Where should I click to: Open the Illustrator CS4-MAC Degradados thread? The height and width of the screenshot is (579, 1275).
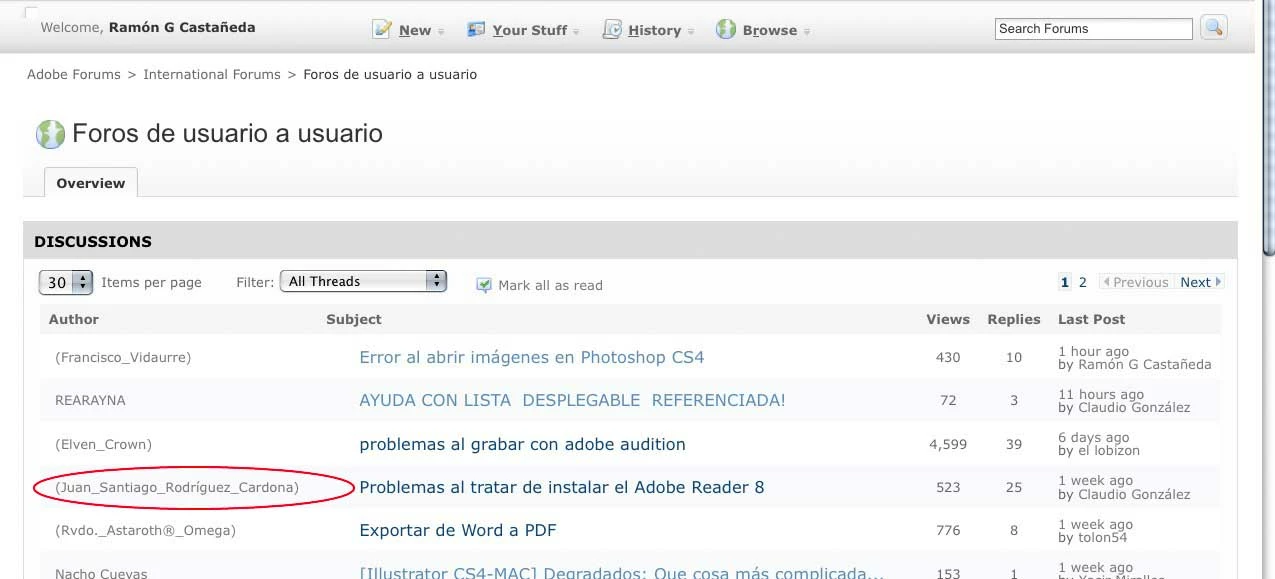[x=622, y=573]
